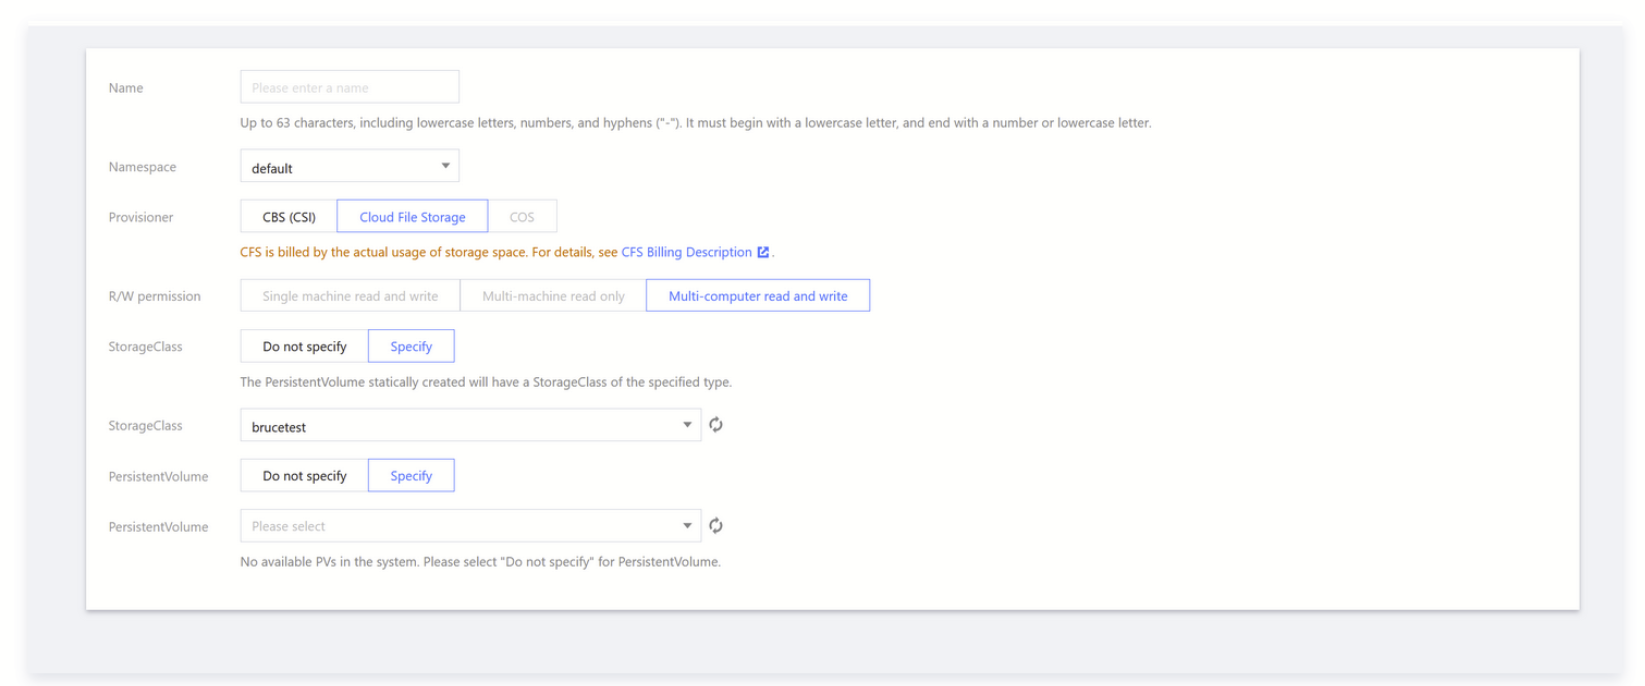Choose Multi-machine read only permission
The image size is (1645, 686).
pos(553,296)
